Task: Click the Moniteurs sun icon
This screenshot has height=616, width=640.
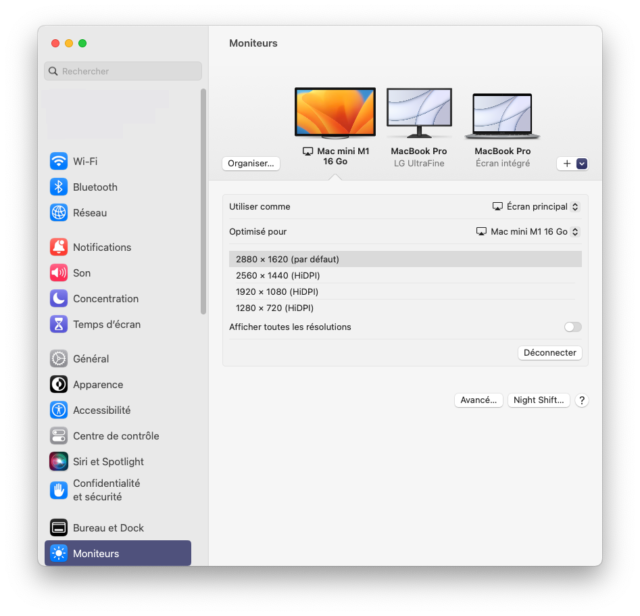Action: tap(59, 553)
